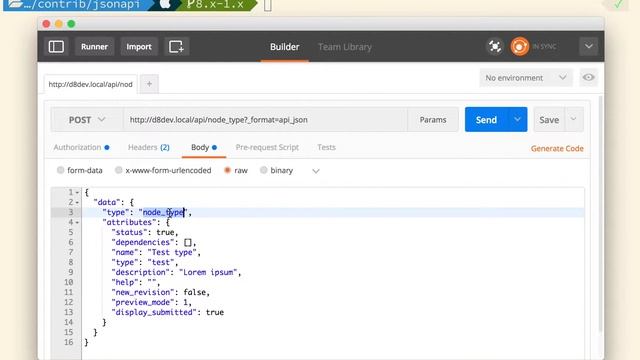Select form-data body type
The height and width of the screenshot is (360, 640).
coord(80,170)
